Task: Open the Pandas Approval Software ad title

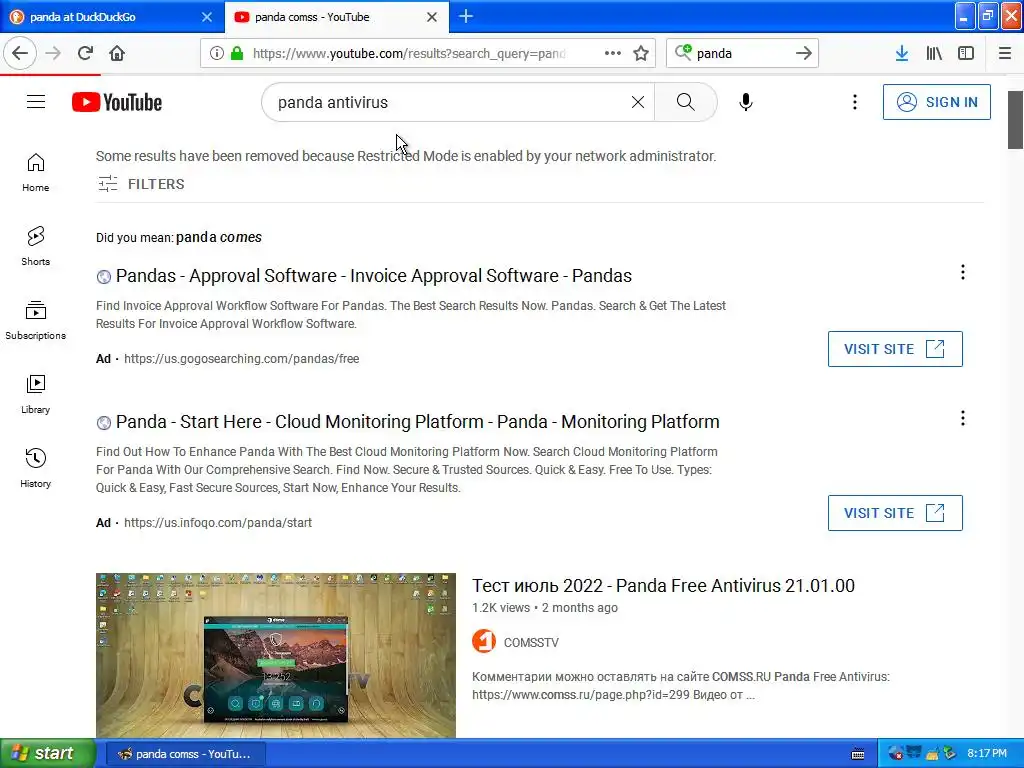Action: (374, 276)
